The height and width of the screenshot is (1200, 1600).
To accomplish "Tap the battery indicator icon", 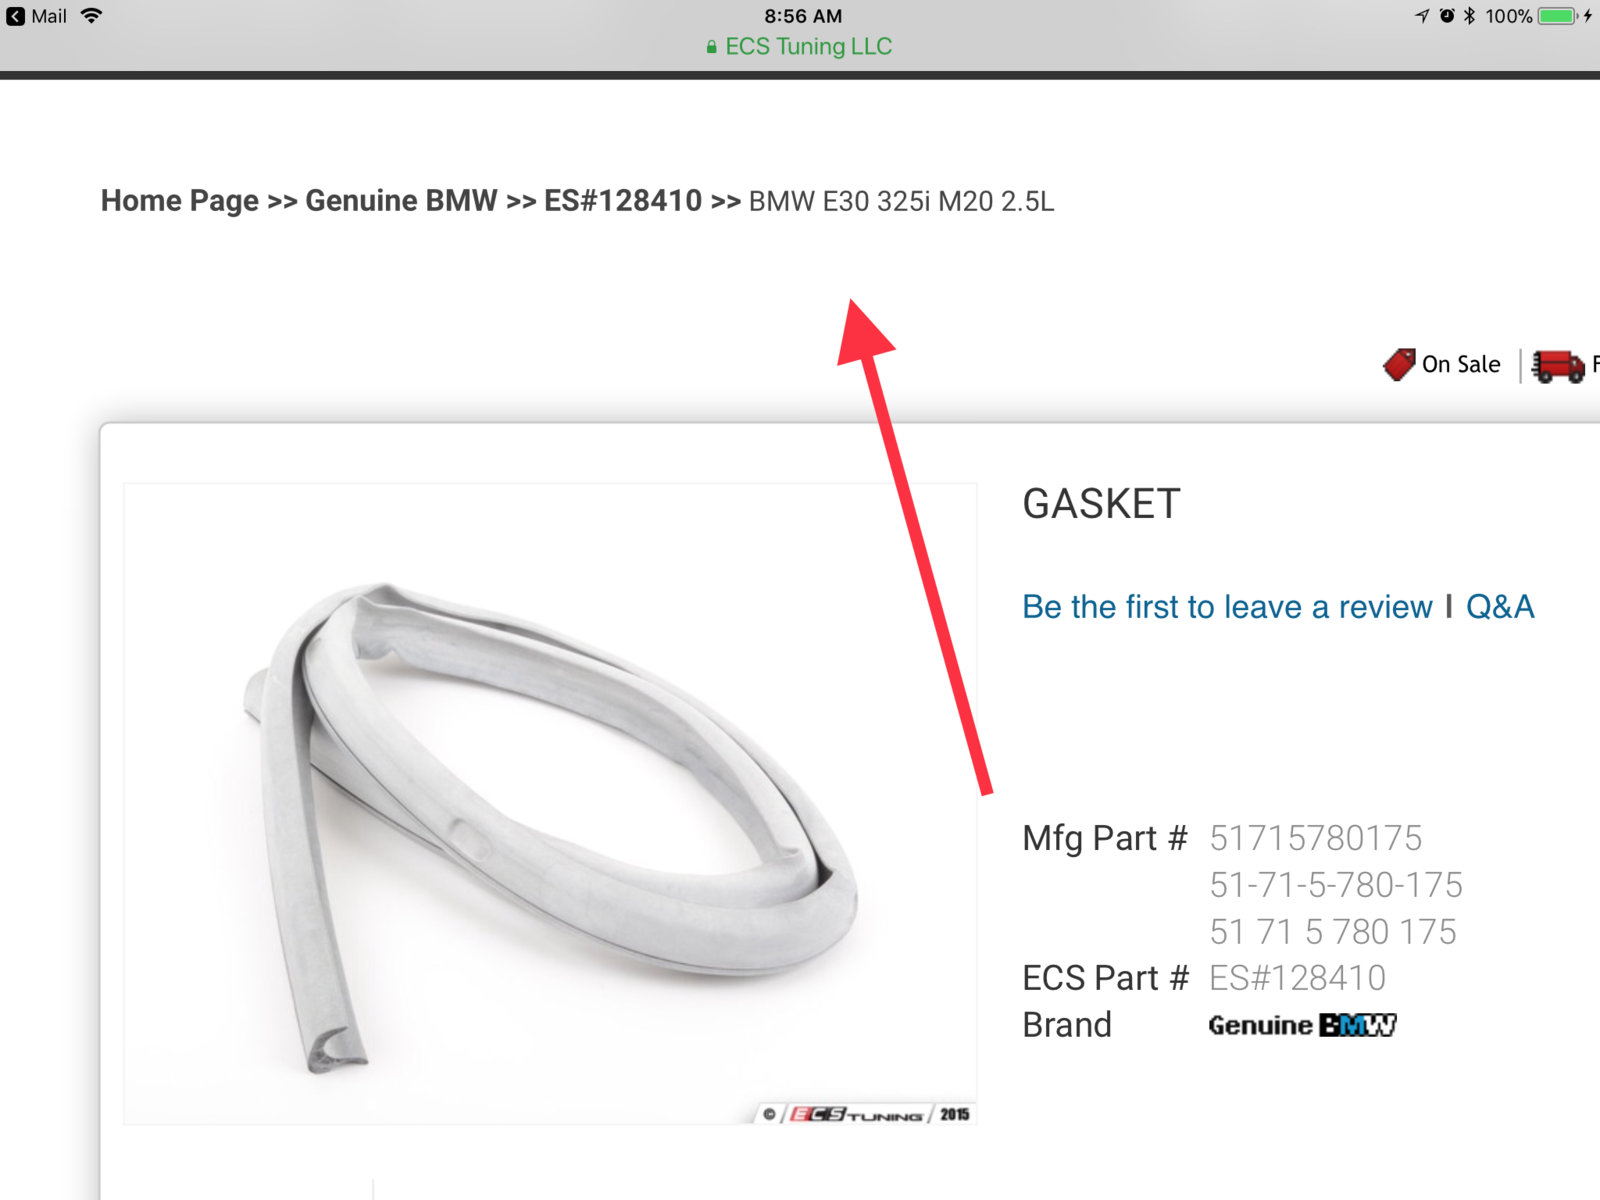I will 1557,16.
